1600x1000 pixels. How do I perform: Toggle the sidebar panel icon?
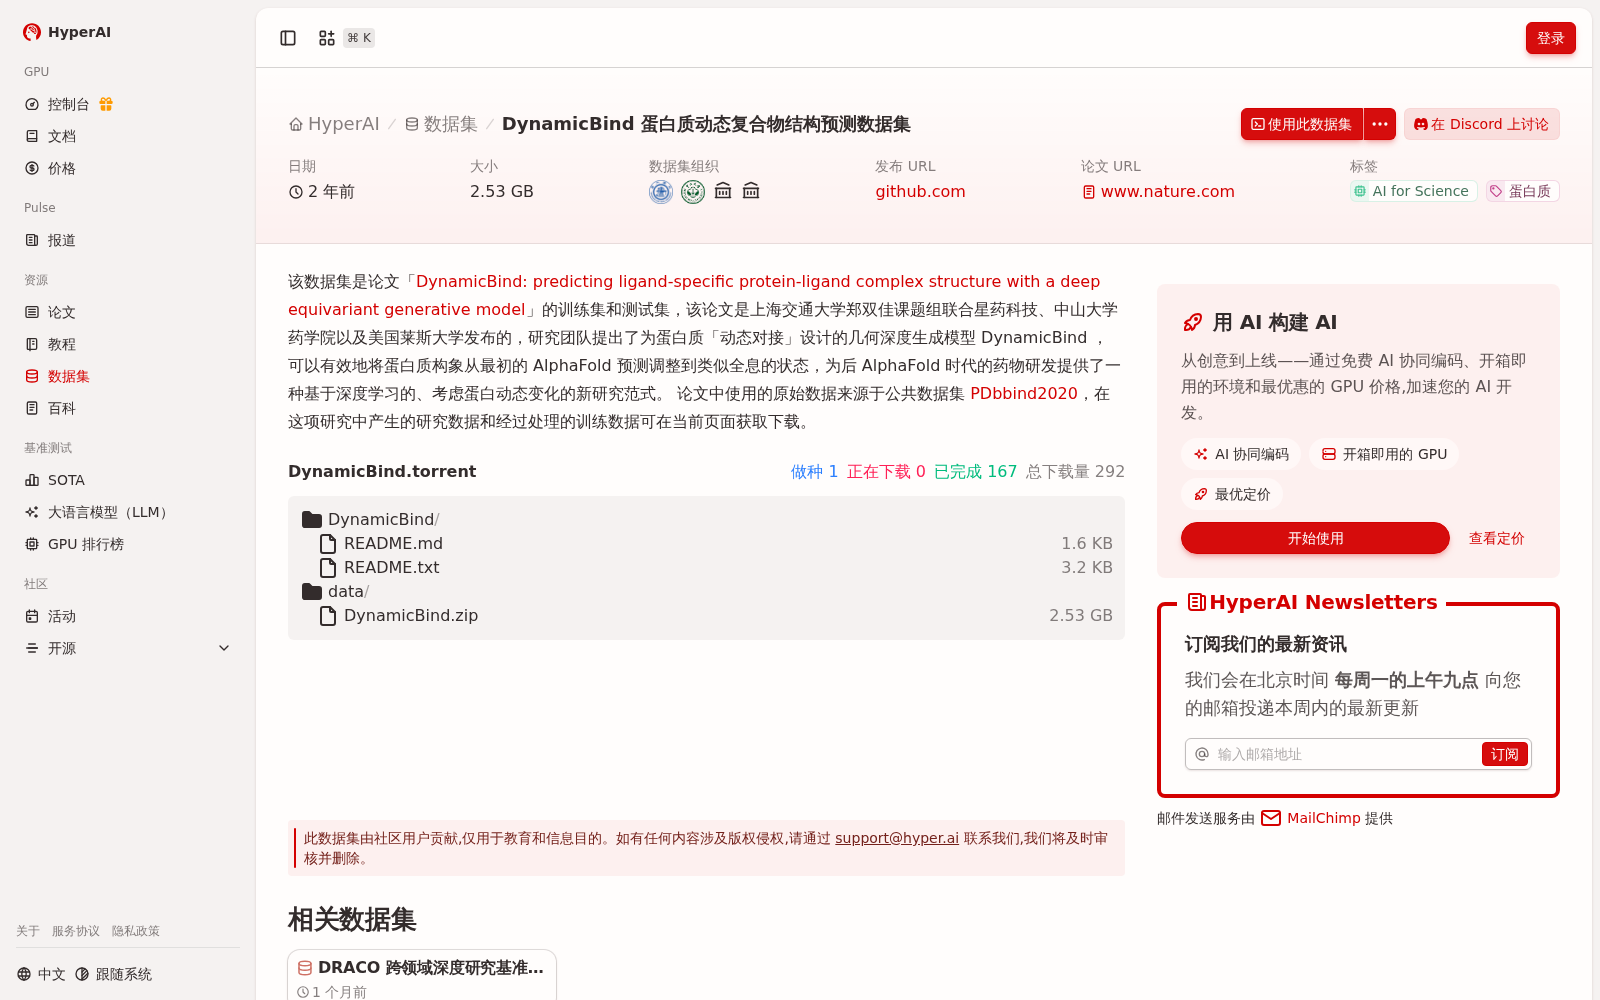click(x=288, y=38)
